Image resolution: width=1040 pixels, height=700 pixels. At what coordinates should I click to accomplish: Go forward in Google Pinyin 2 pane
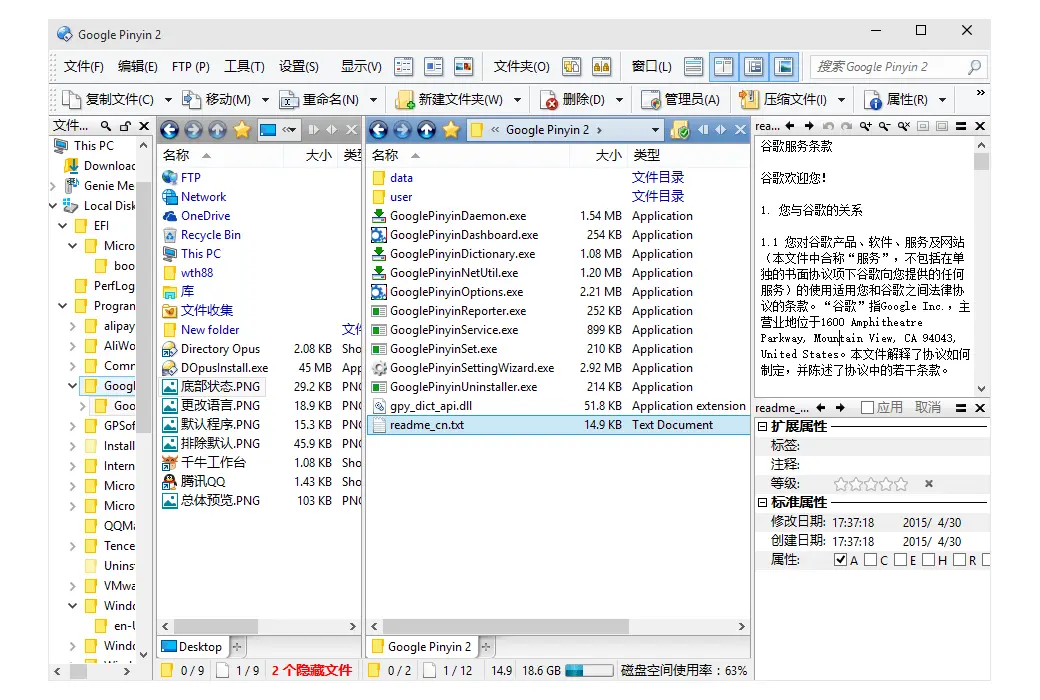click(403, 130)
